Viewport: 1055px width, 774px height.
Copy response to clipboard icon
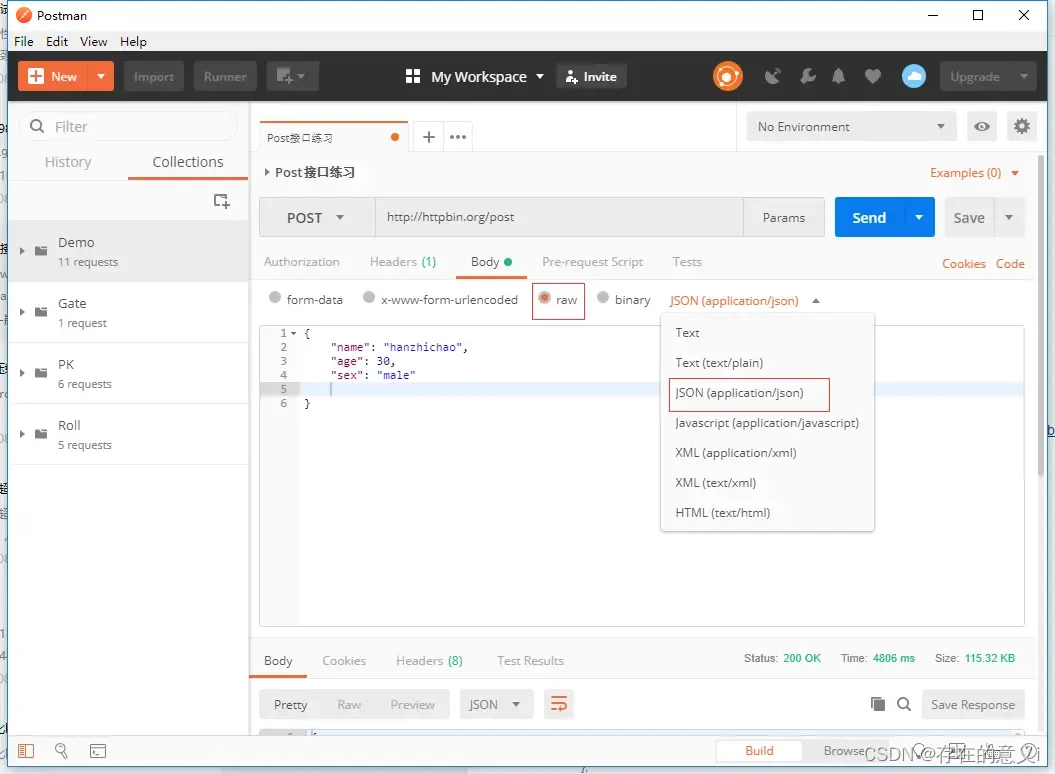click(877, 704)
